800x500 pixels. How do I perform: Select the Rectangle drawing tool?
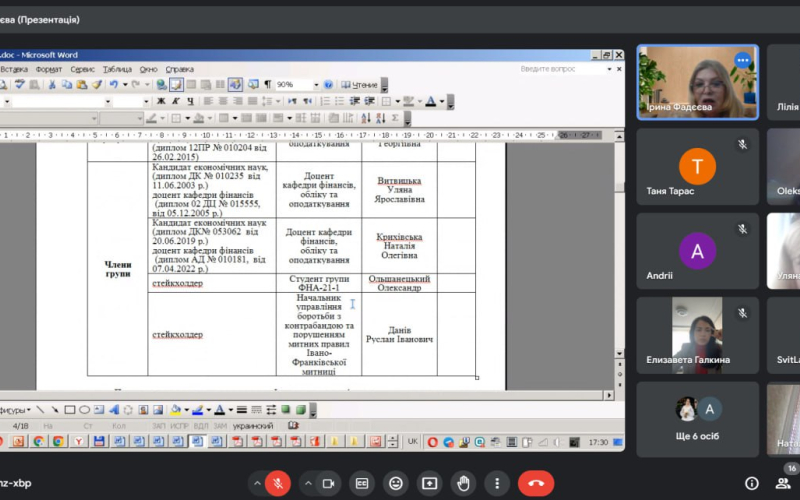click(x=70, y=410)
